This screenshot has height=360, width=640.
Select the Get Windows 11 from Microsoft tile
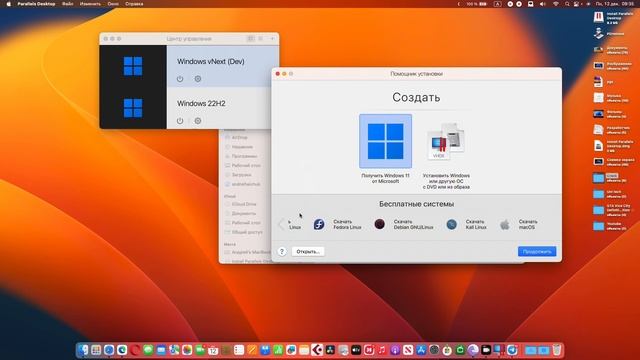385,141
